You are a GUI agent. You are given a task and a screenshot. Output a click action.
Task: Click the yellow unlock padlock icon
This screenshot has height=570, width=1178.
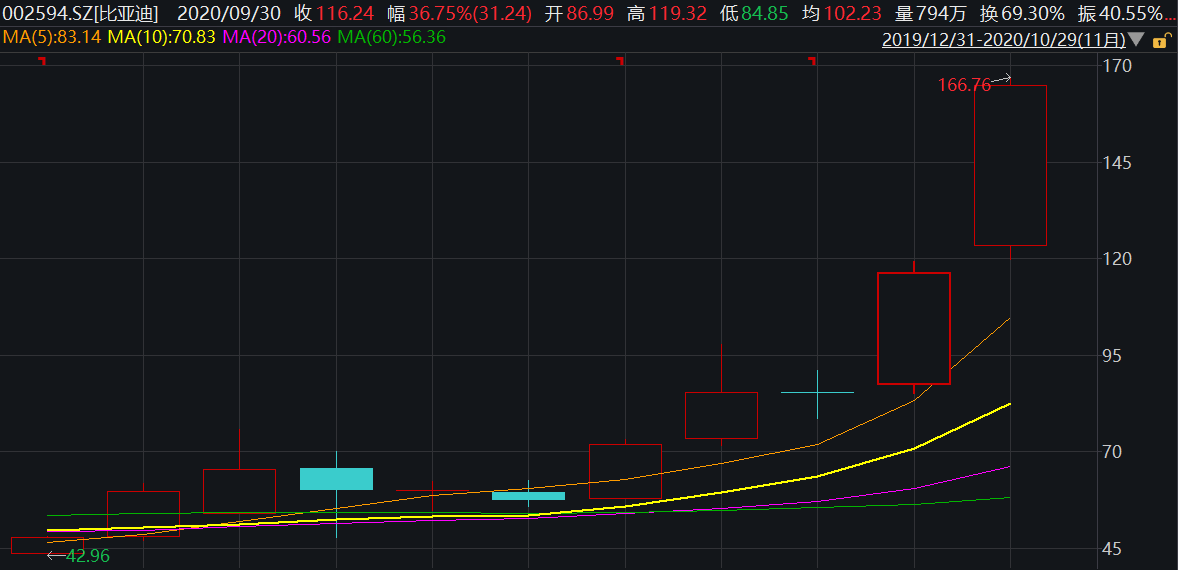pyautogui.click(x=1160, y=41)
